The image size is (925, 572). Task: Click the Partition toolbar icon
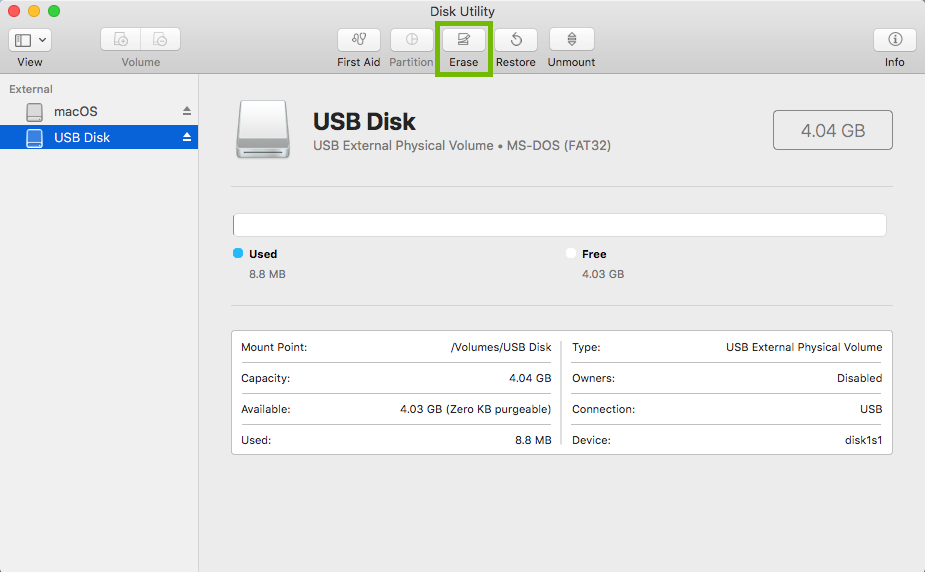[x=411, y=40]
